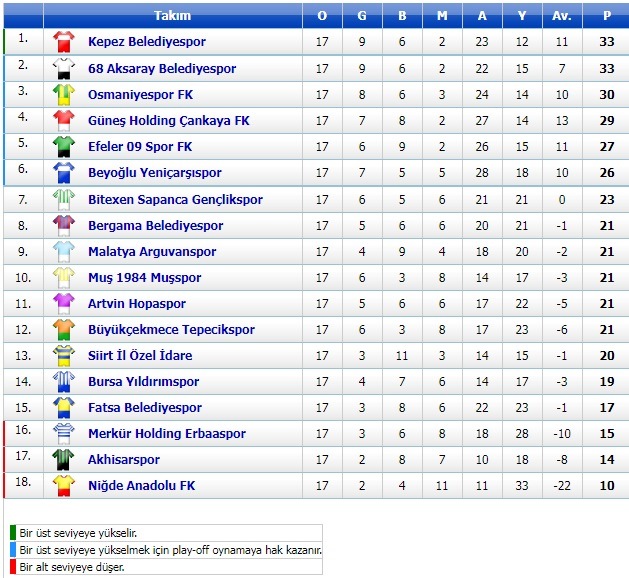The width and height of the screenshot is (629, 578).
Task: Click Efeler 09 Spor FK's green jersey
Action: [64, 147]
